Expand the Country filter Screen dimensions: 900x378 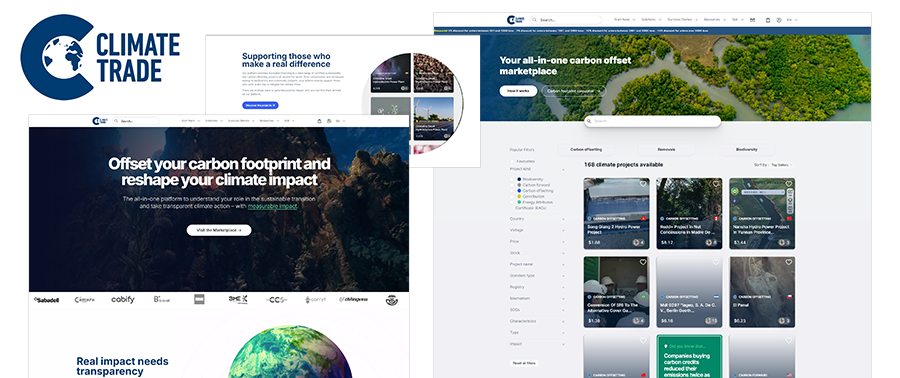(537, 219)
